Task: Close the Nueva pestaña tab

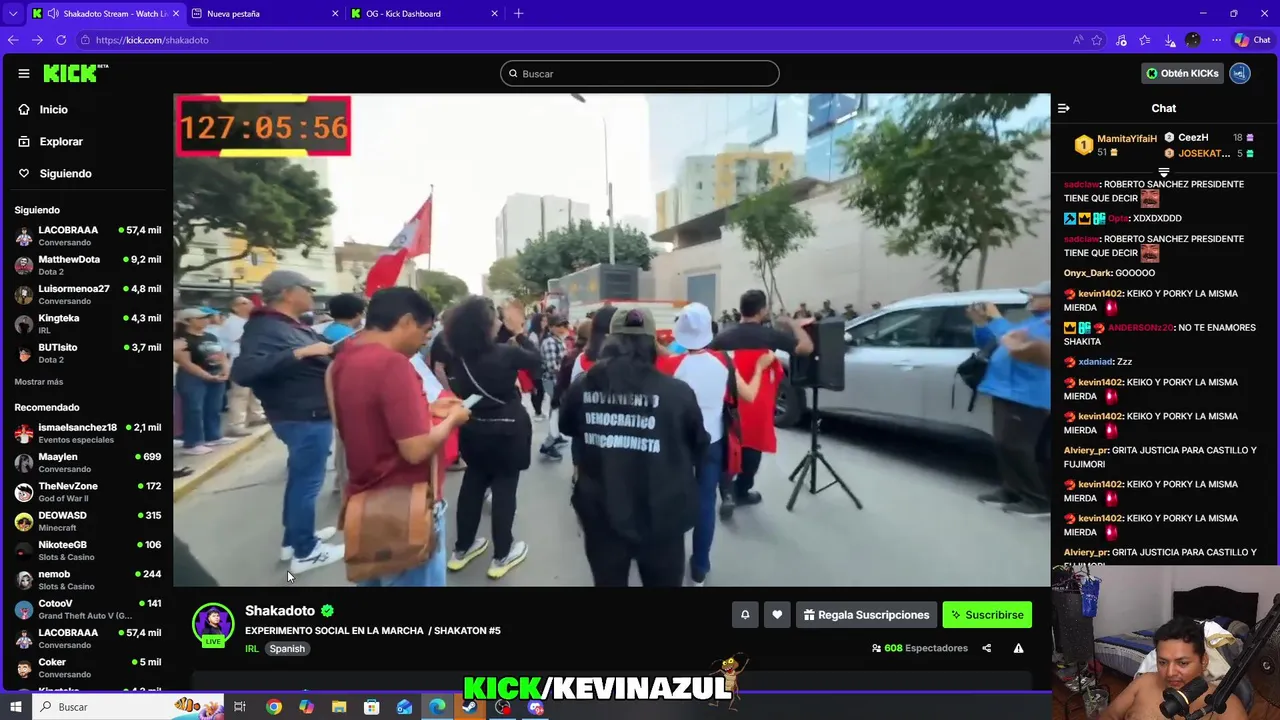Action: point(334,14)
